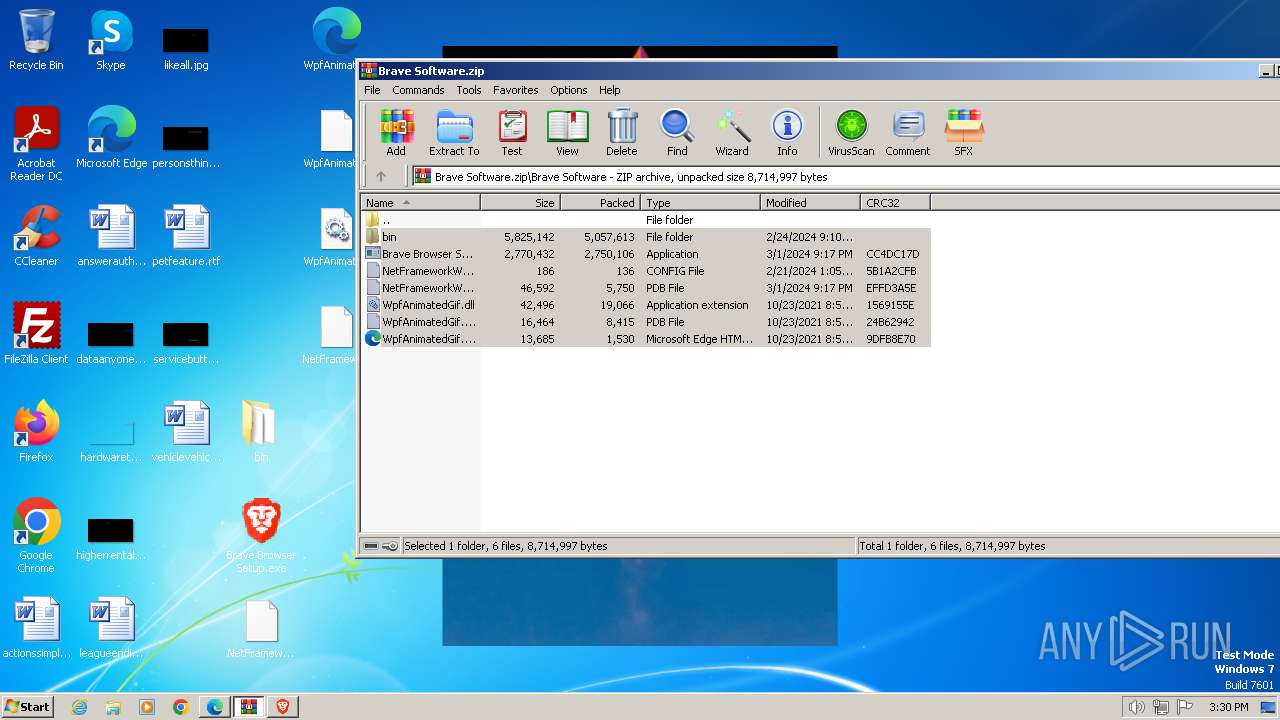Open the Favorites menu
Image resolution: width=1280 pixels, height=720 pixels.
515,90
